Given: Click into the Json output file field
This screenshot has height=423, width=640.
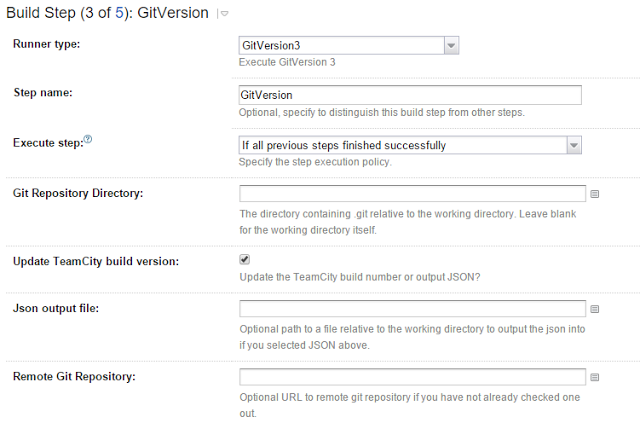Looking at the screenshot, I should click(x=412, y=309).
